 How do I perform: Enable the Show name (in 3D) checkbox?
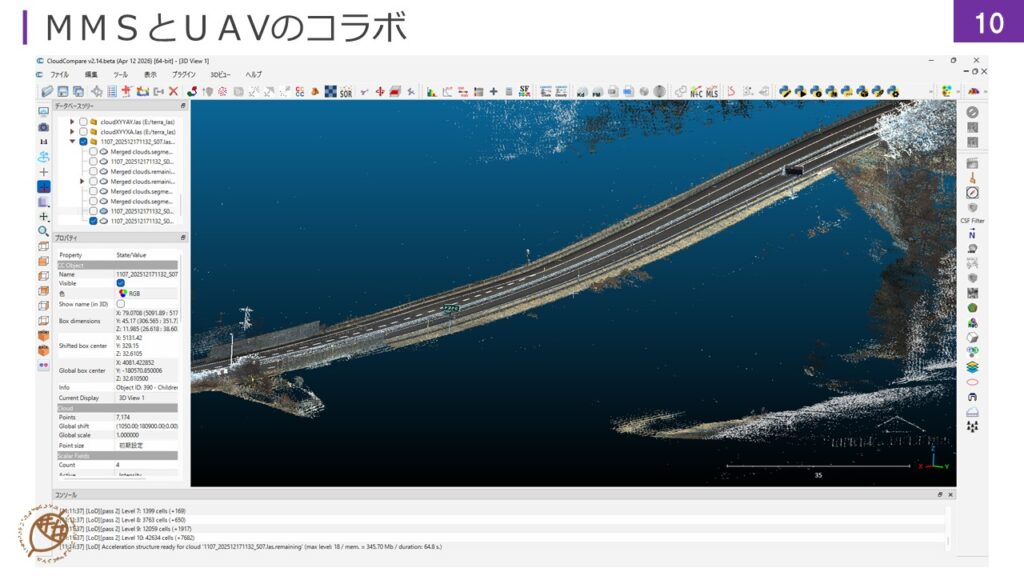tap(121, 304)
